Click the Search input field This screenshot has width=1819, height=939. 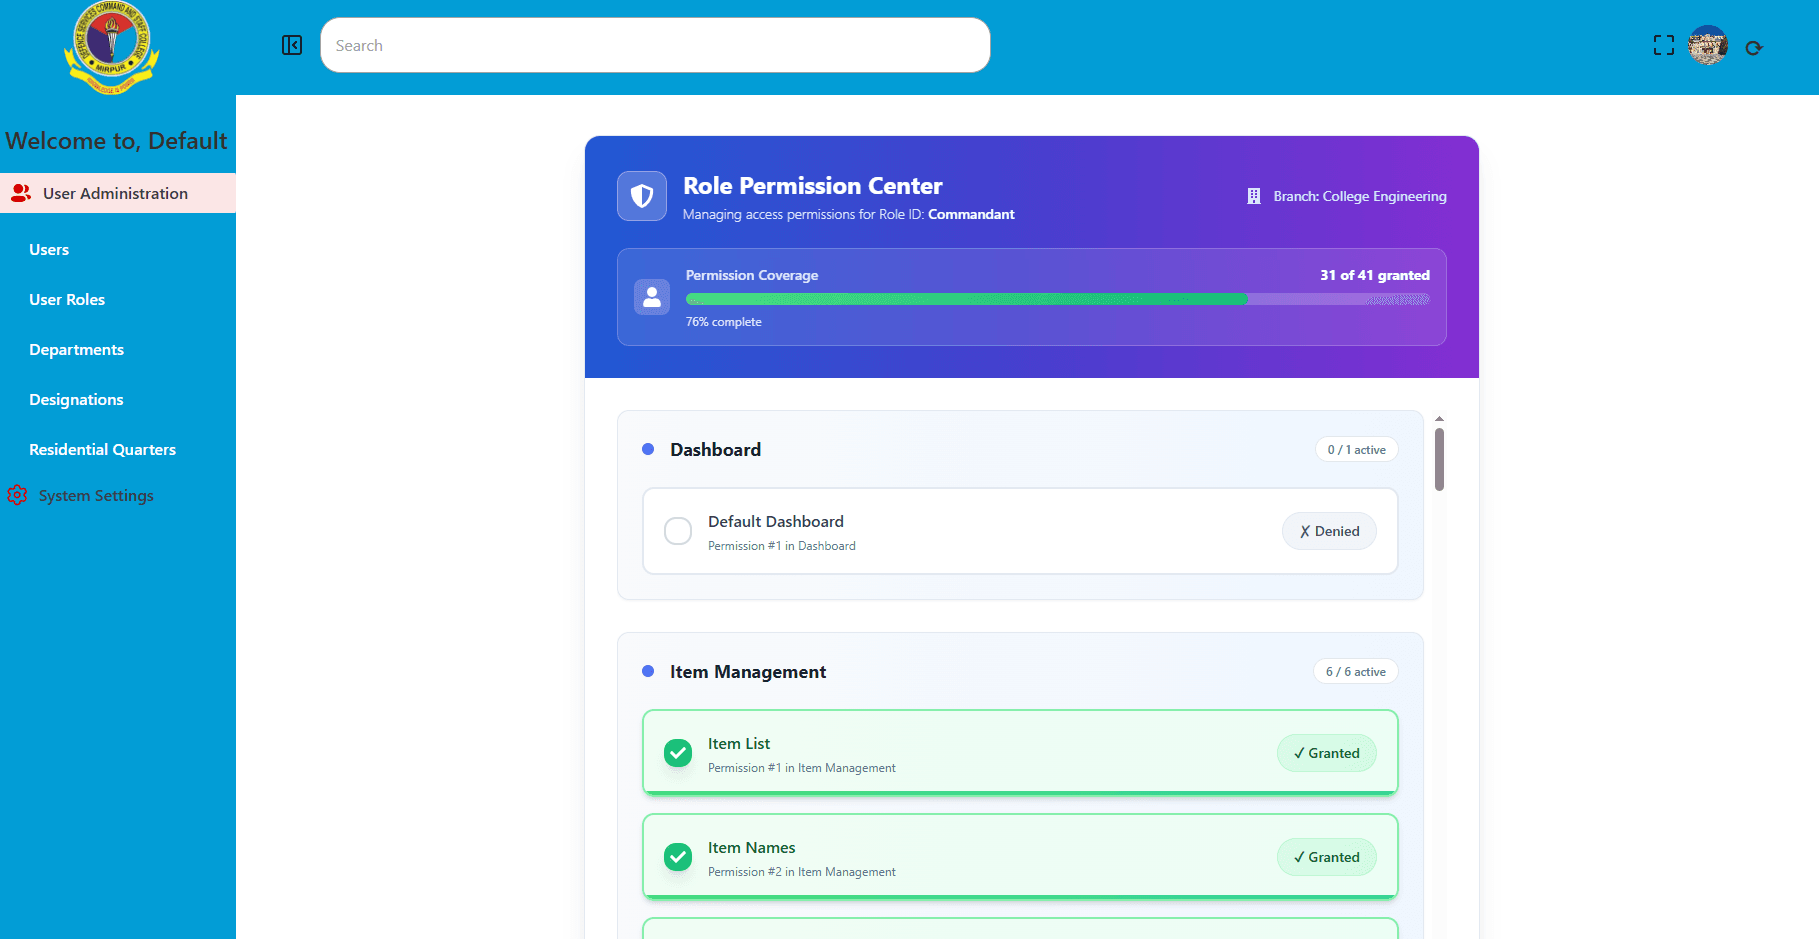click(x=655, y=45)
